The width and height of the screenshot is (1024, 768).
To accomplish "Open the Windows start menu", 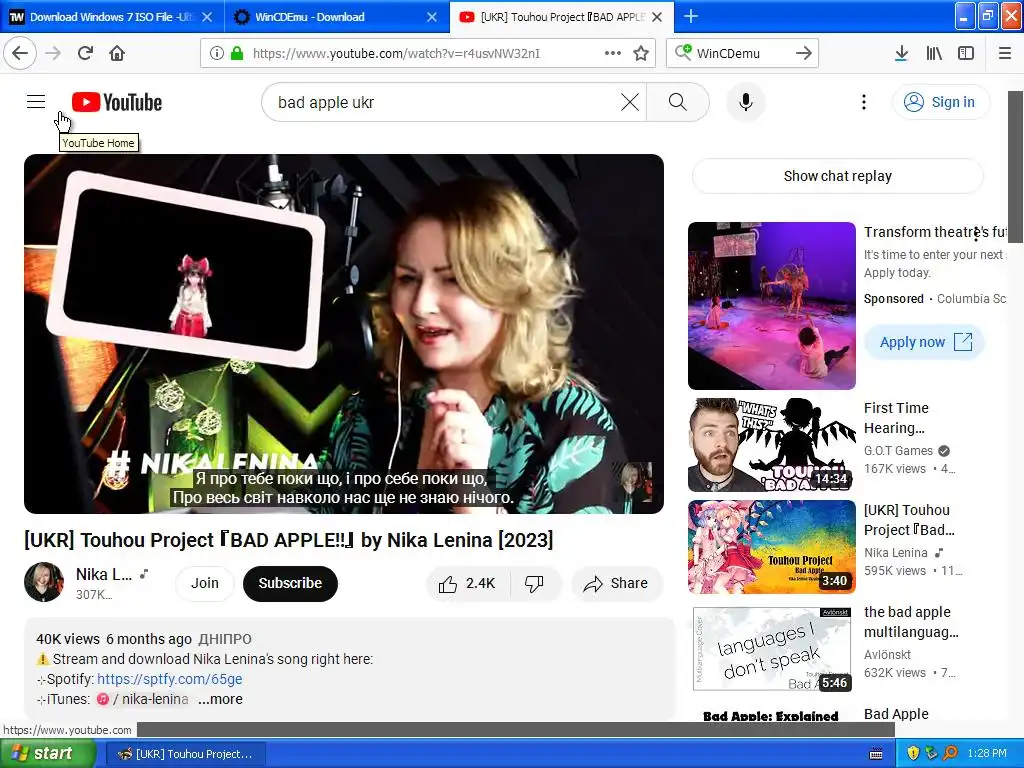I will (x=47, y=754).
